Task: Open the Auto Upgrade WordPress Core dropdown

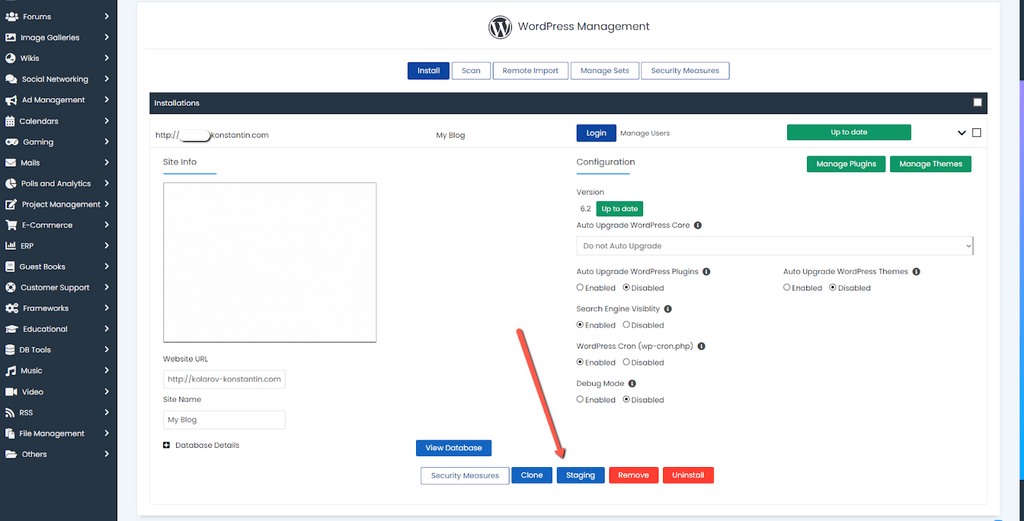Action: [x=774, y=246]
